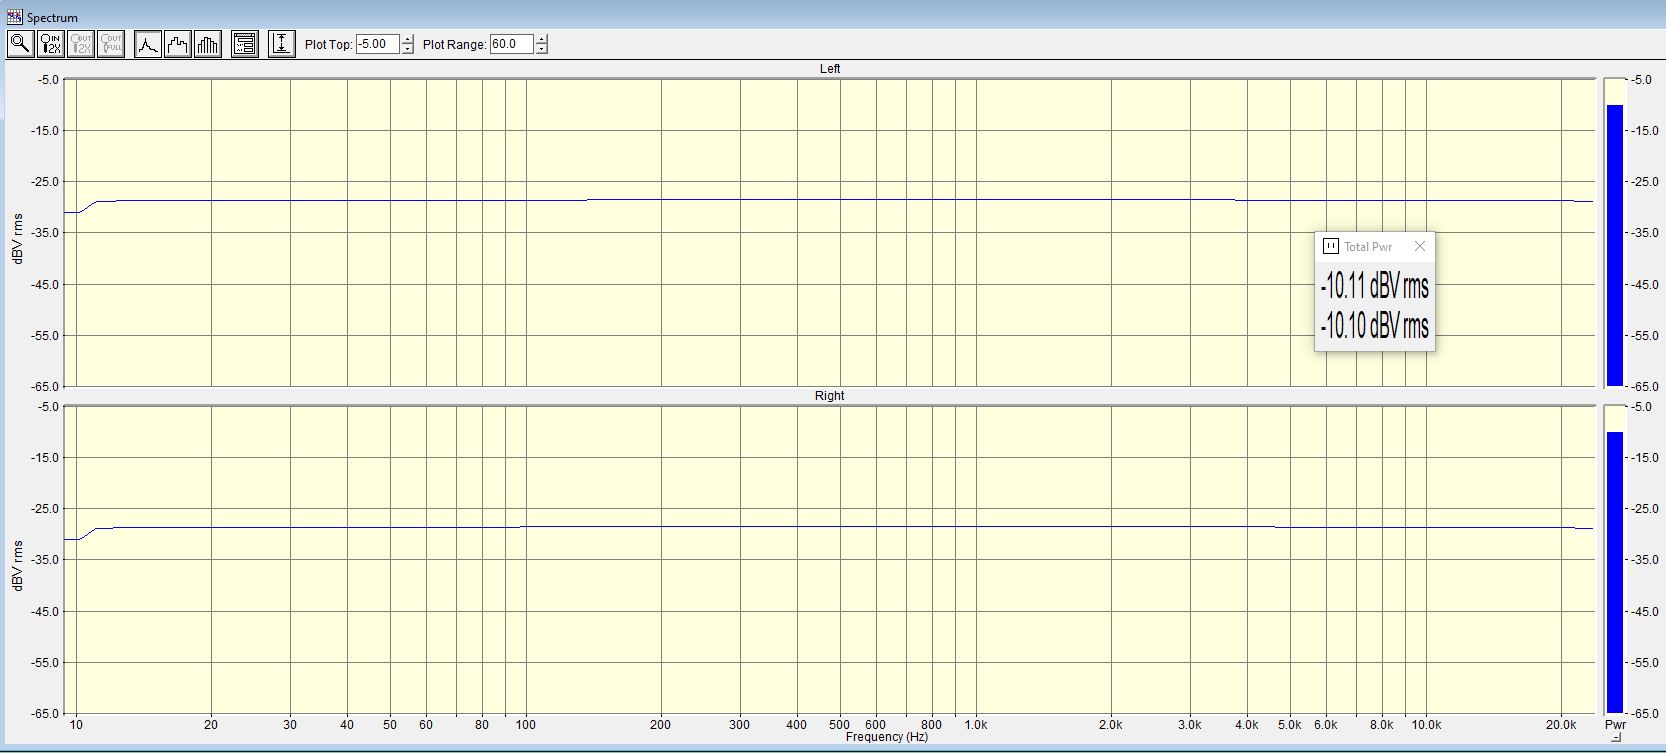Switch to line spectrum plot style
This screenshot has width=1666, height=753.
148,44
